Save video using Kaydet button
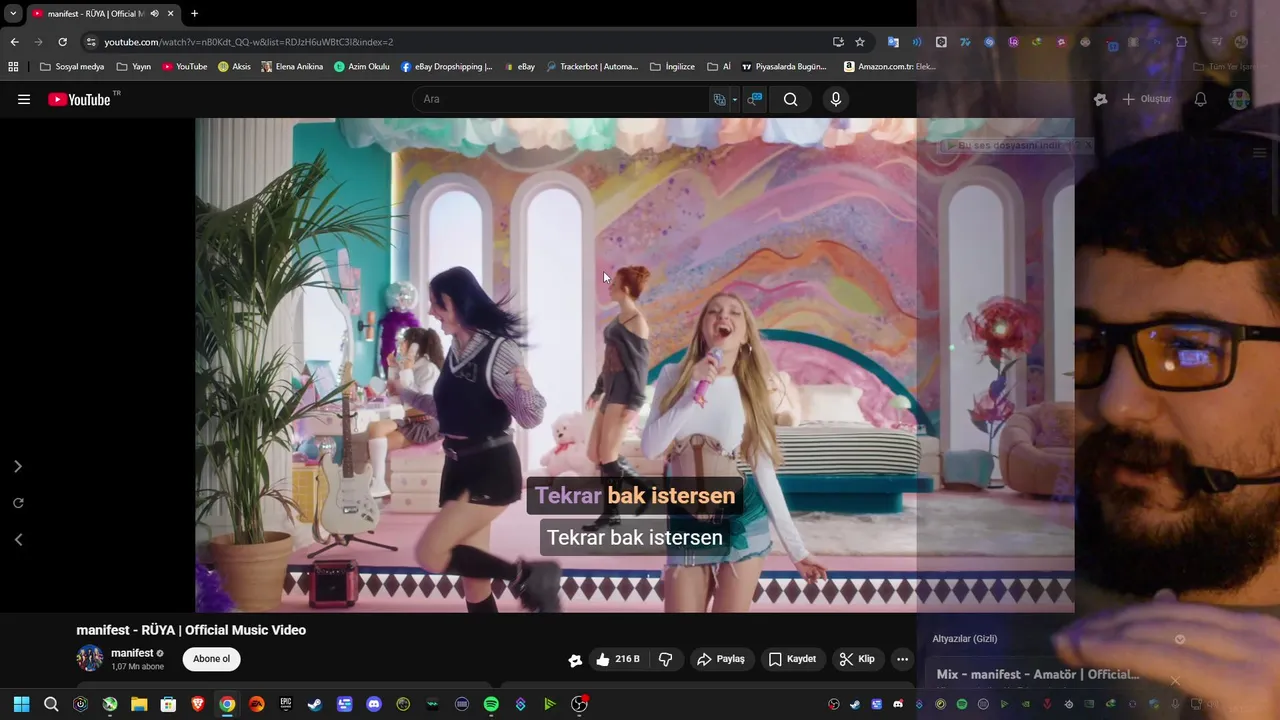The width and height of the screenshot is (1280, 720). (792, 659)
